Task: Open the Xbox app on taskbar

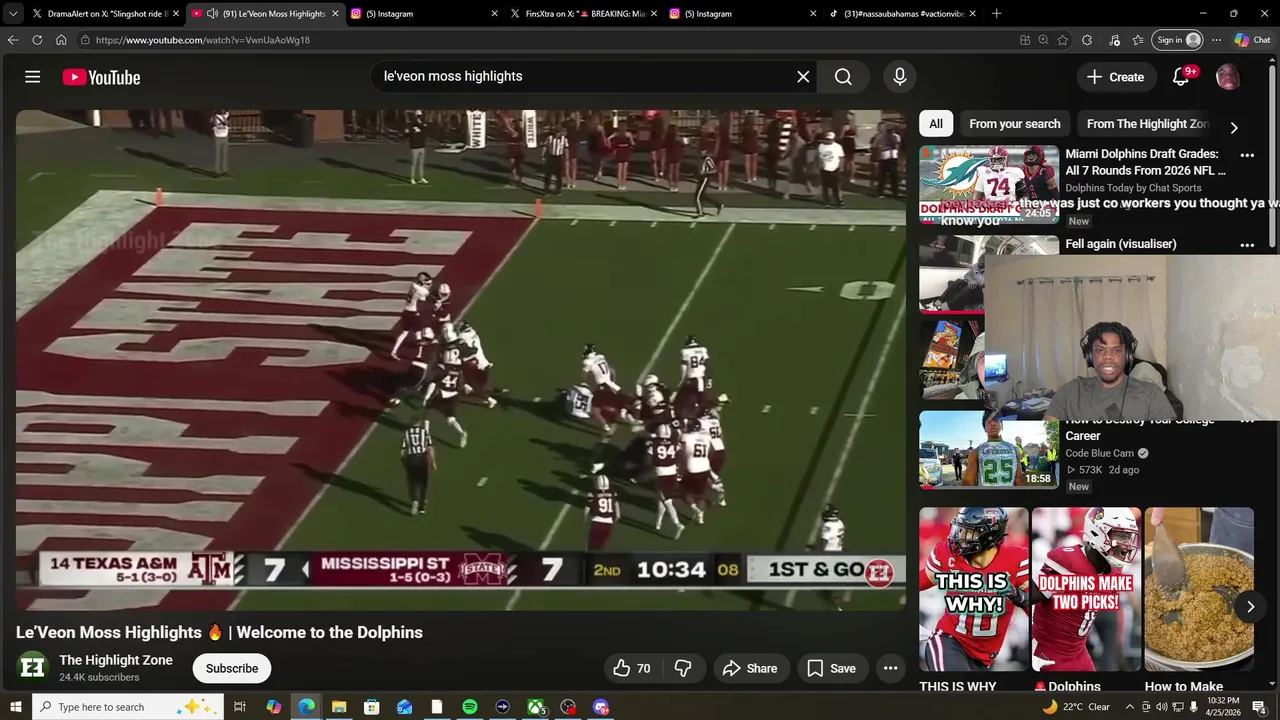Action: [536, 707]
